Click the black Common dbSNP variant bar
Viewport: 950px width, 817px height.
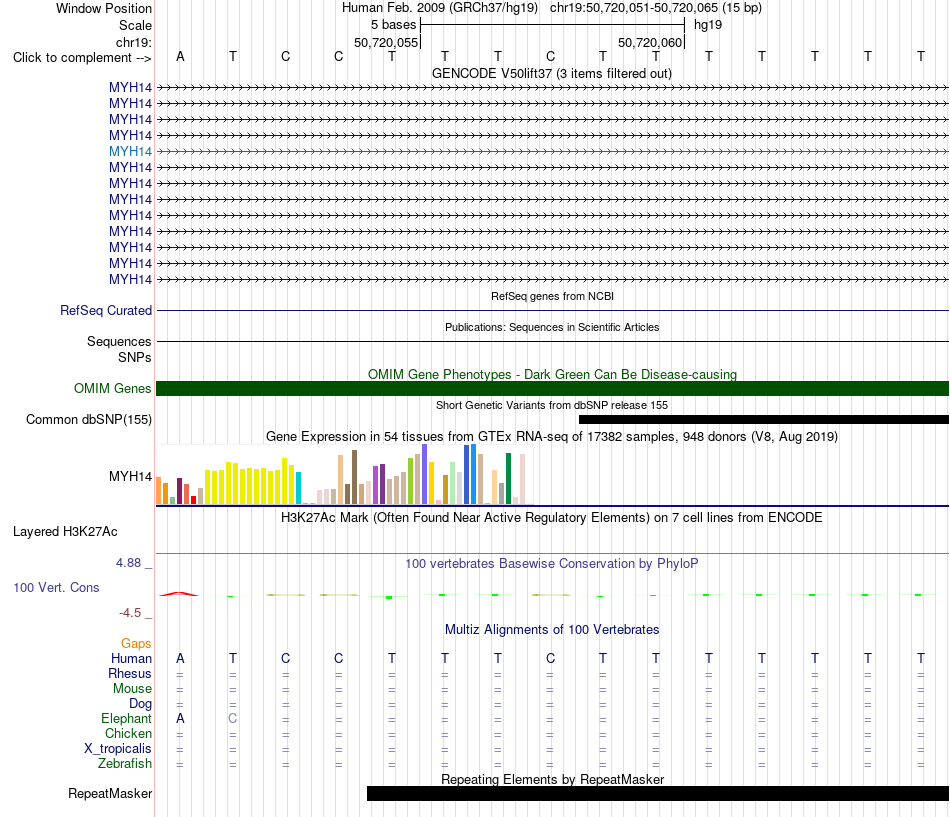click(x=763, y=419)
